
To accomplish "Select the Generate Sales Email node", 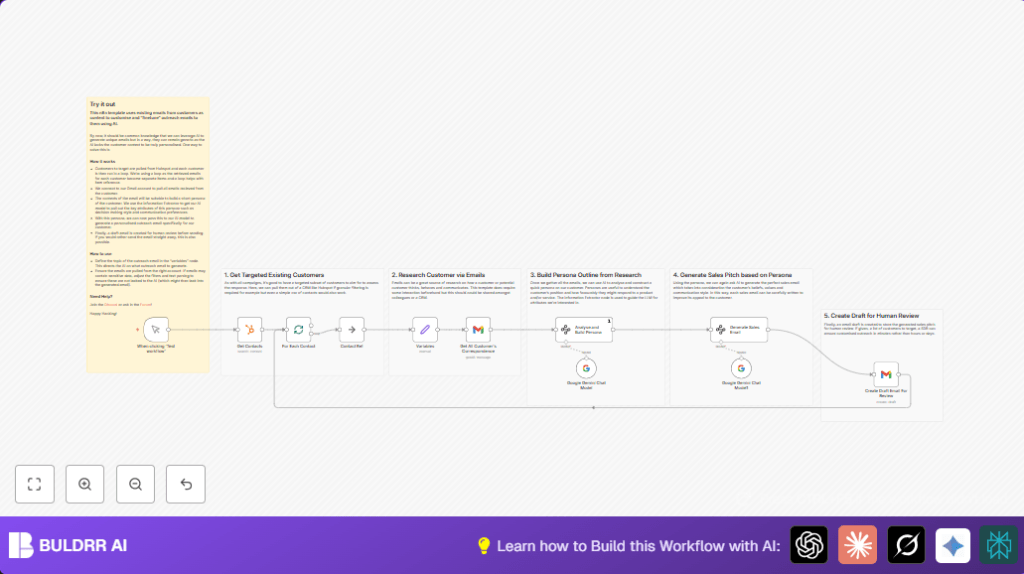I will pos(739,329).
